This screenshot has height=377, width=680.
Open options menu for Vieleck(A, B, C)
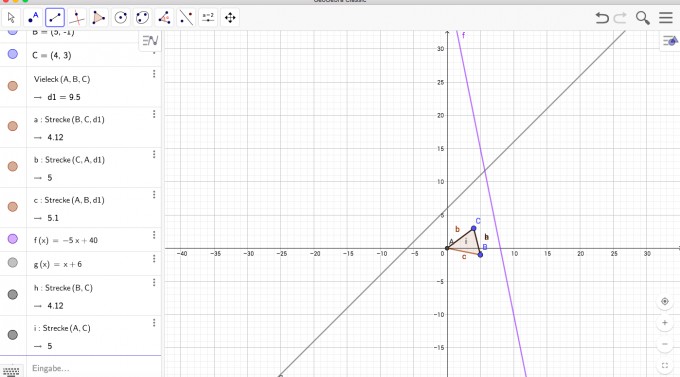click(154, 74)
